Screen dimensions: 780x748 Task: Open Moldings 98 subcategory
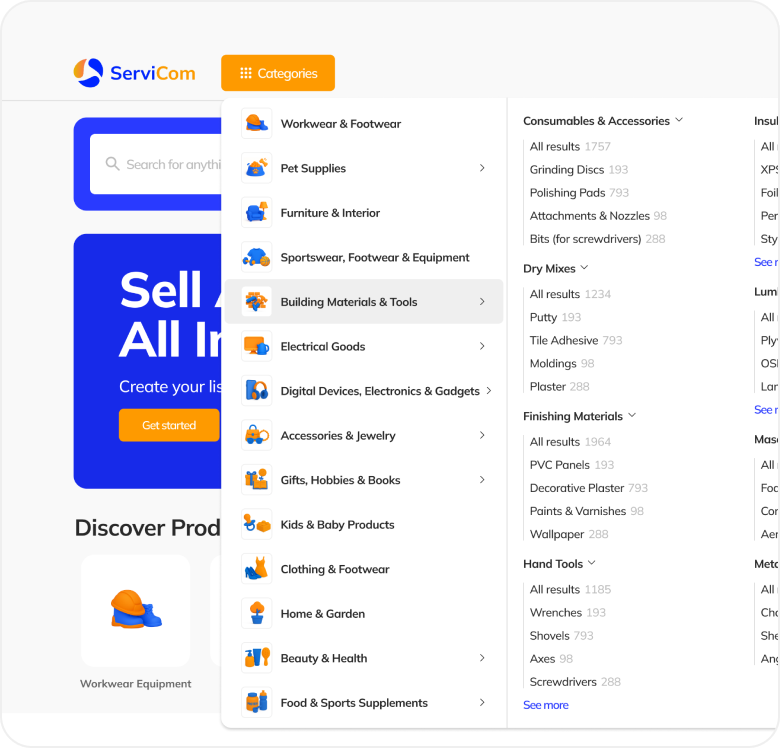pos(562,364)
